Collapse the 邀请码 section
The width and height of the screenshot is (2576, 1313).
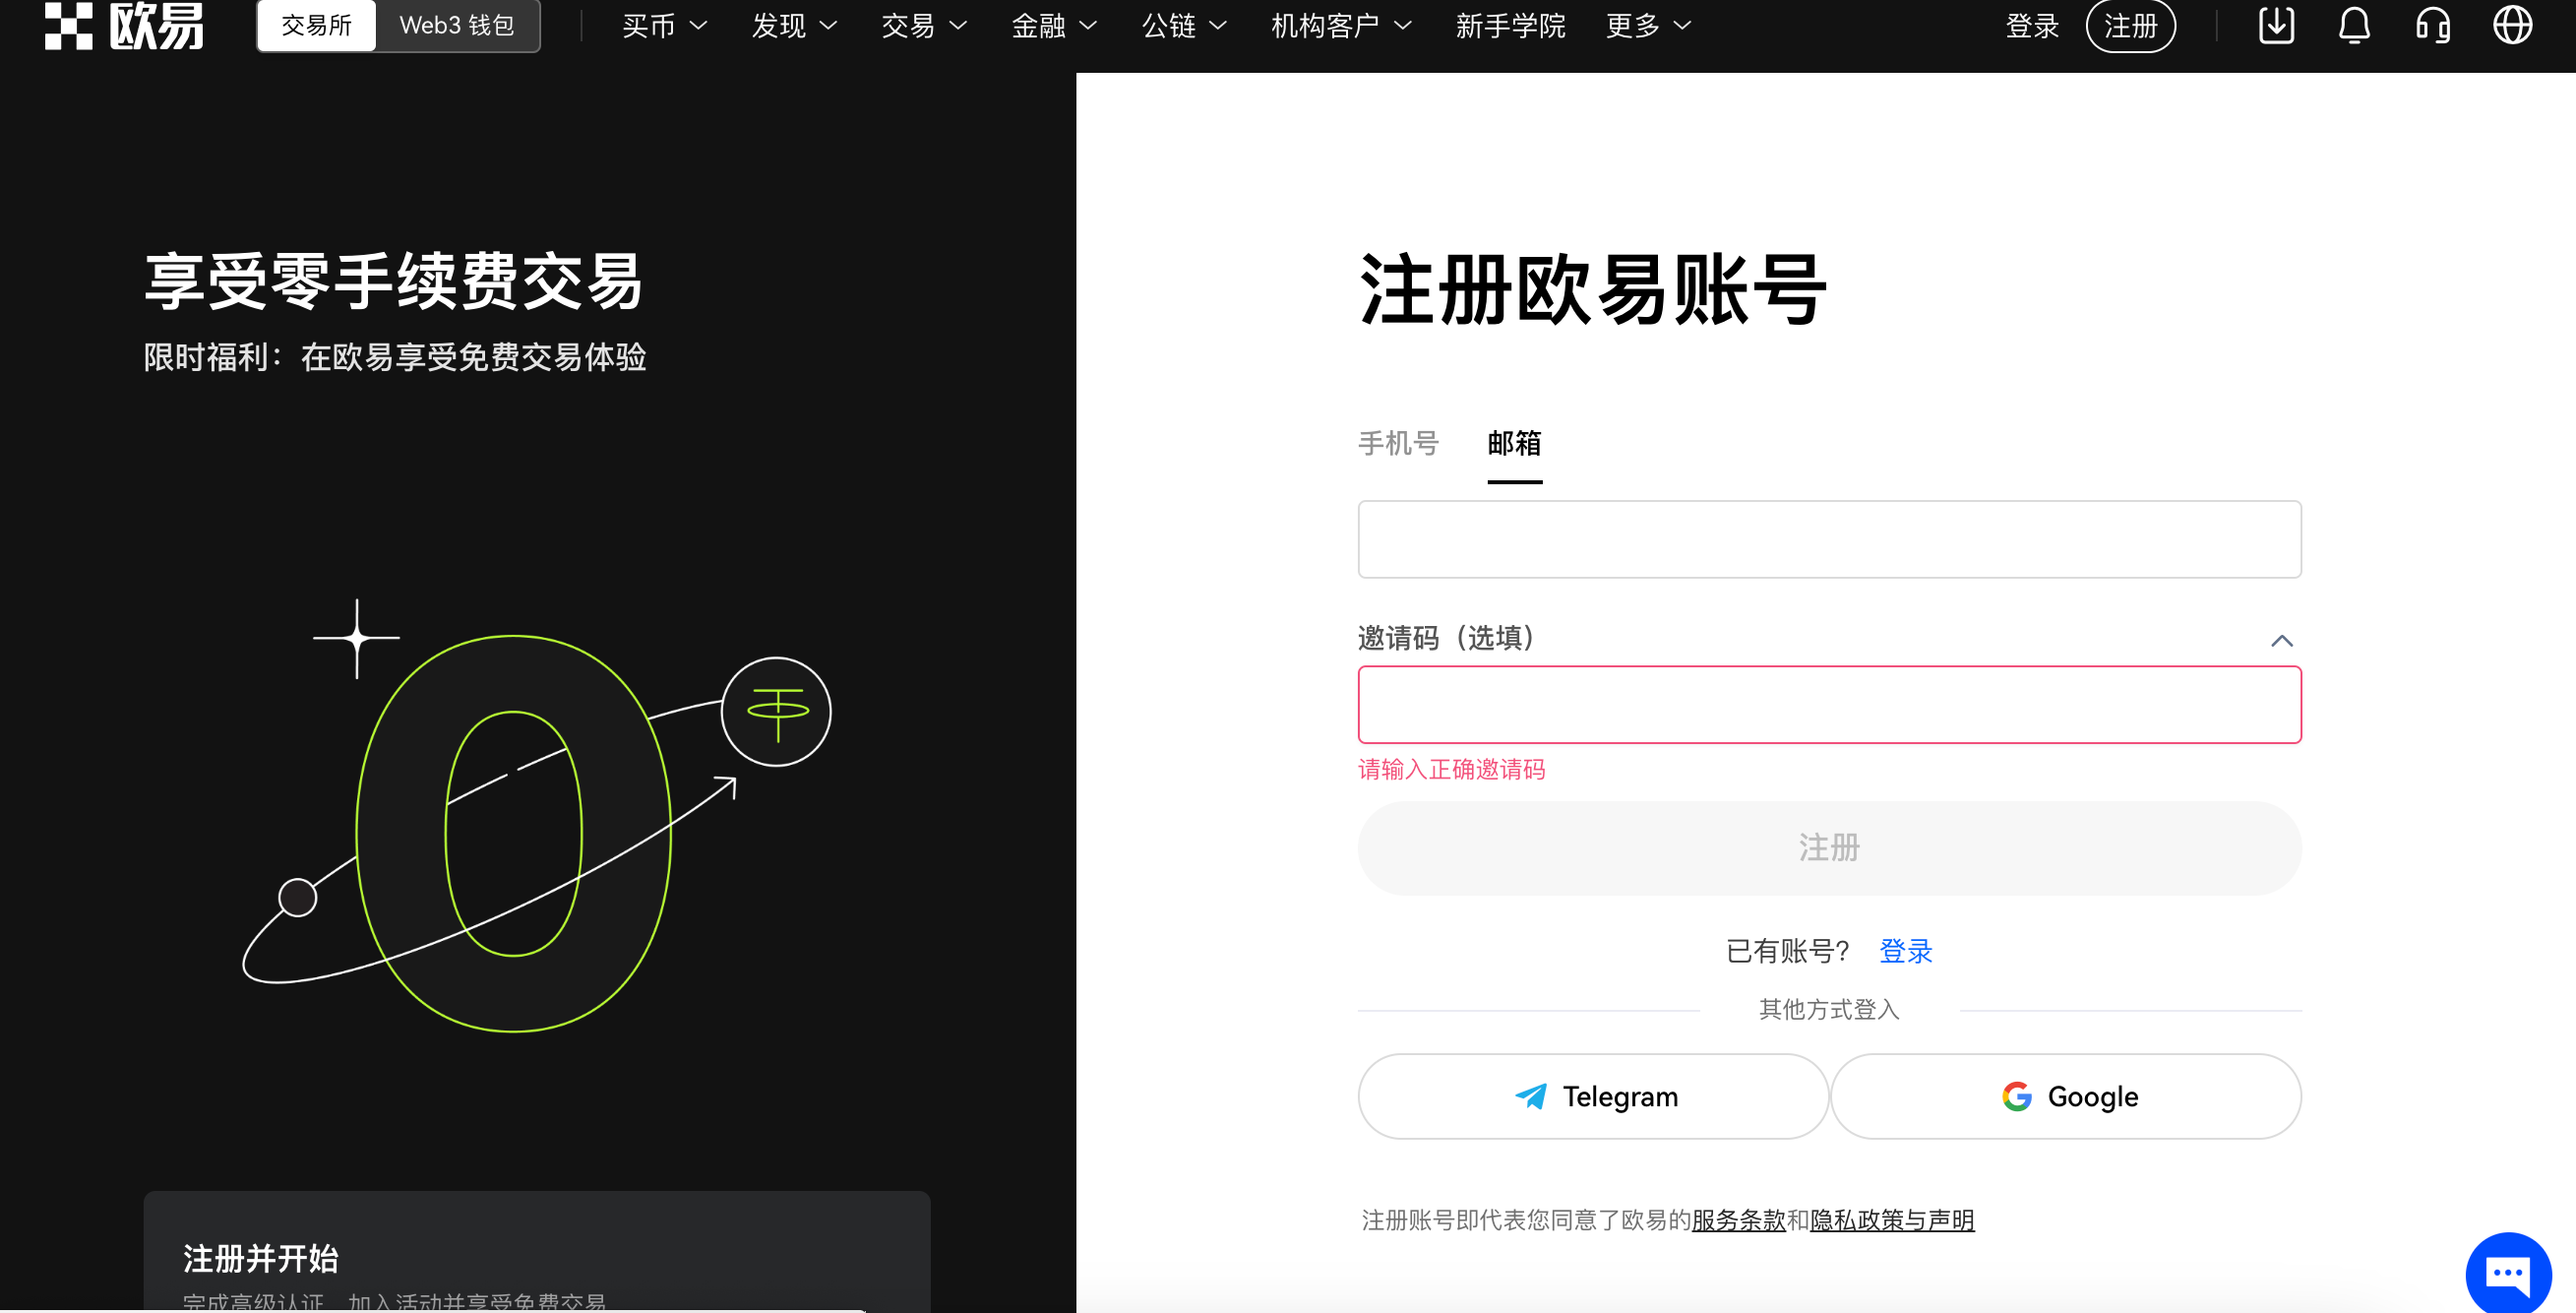point(2283,640)
